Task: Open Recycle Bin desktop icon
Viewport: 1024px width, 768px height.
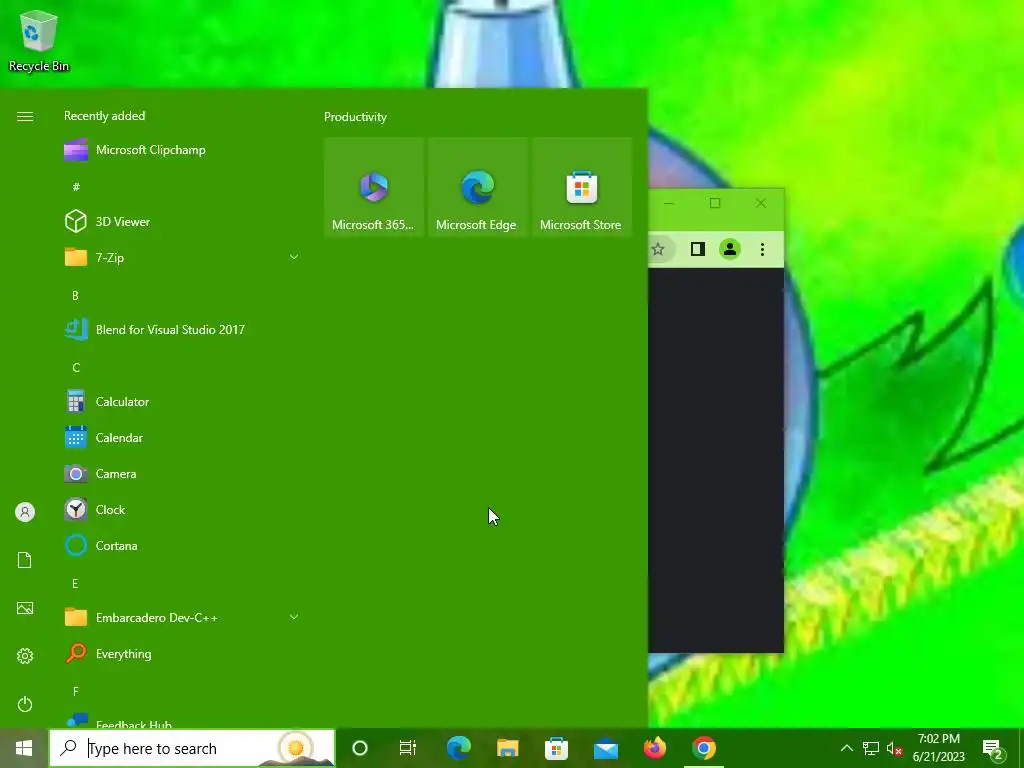Action: (39, 39)
